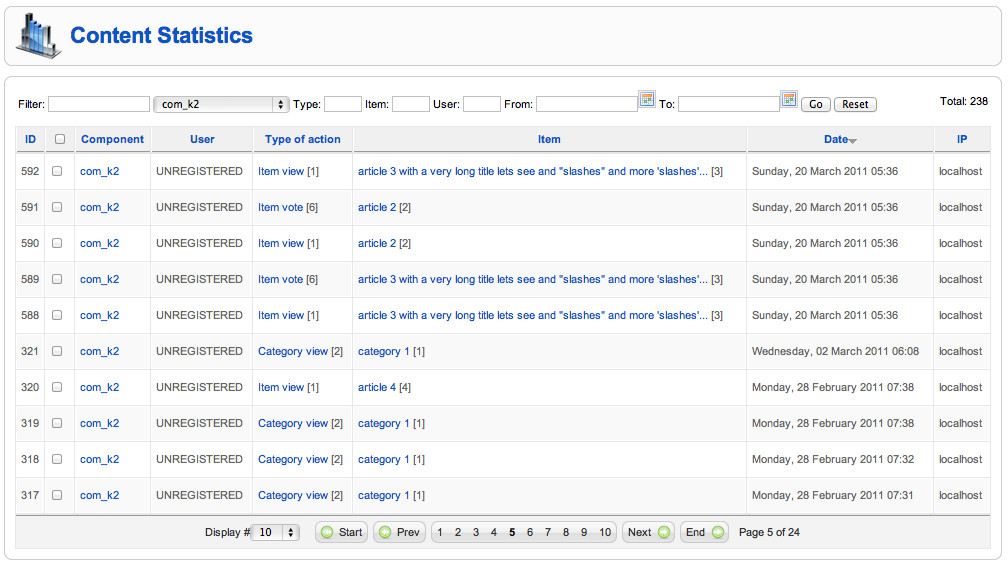
Task: Click the Content Statistics chart logo
Action: pyautogui.click(x=38, y=36)
